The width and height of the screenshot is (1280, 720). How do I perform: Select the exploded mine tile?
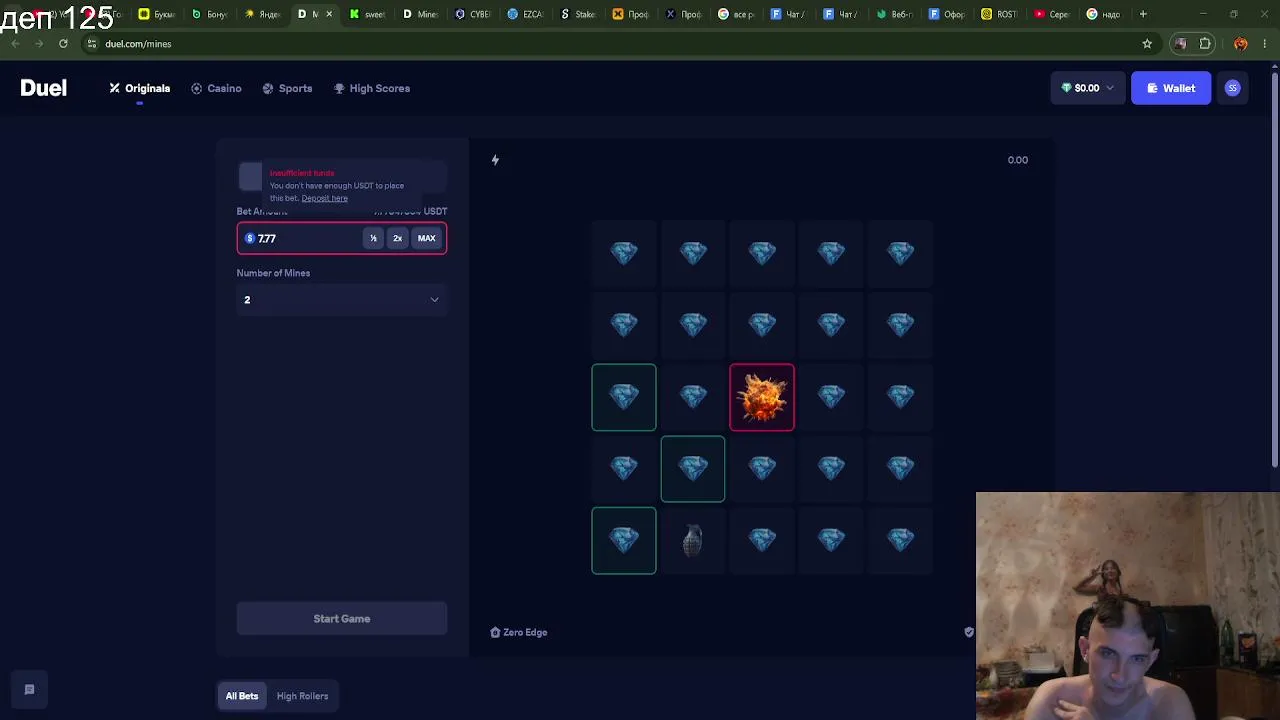click(x=762, y=397)
